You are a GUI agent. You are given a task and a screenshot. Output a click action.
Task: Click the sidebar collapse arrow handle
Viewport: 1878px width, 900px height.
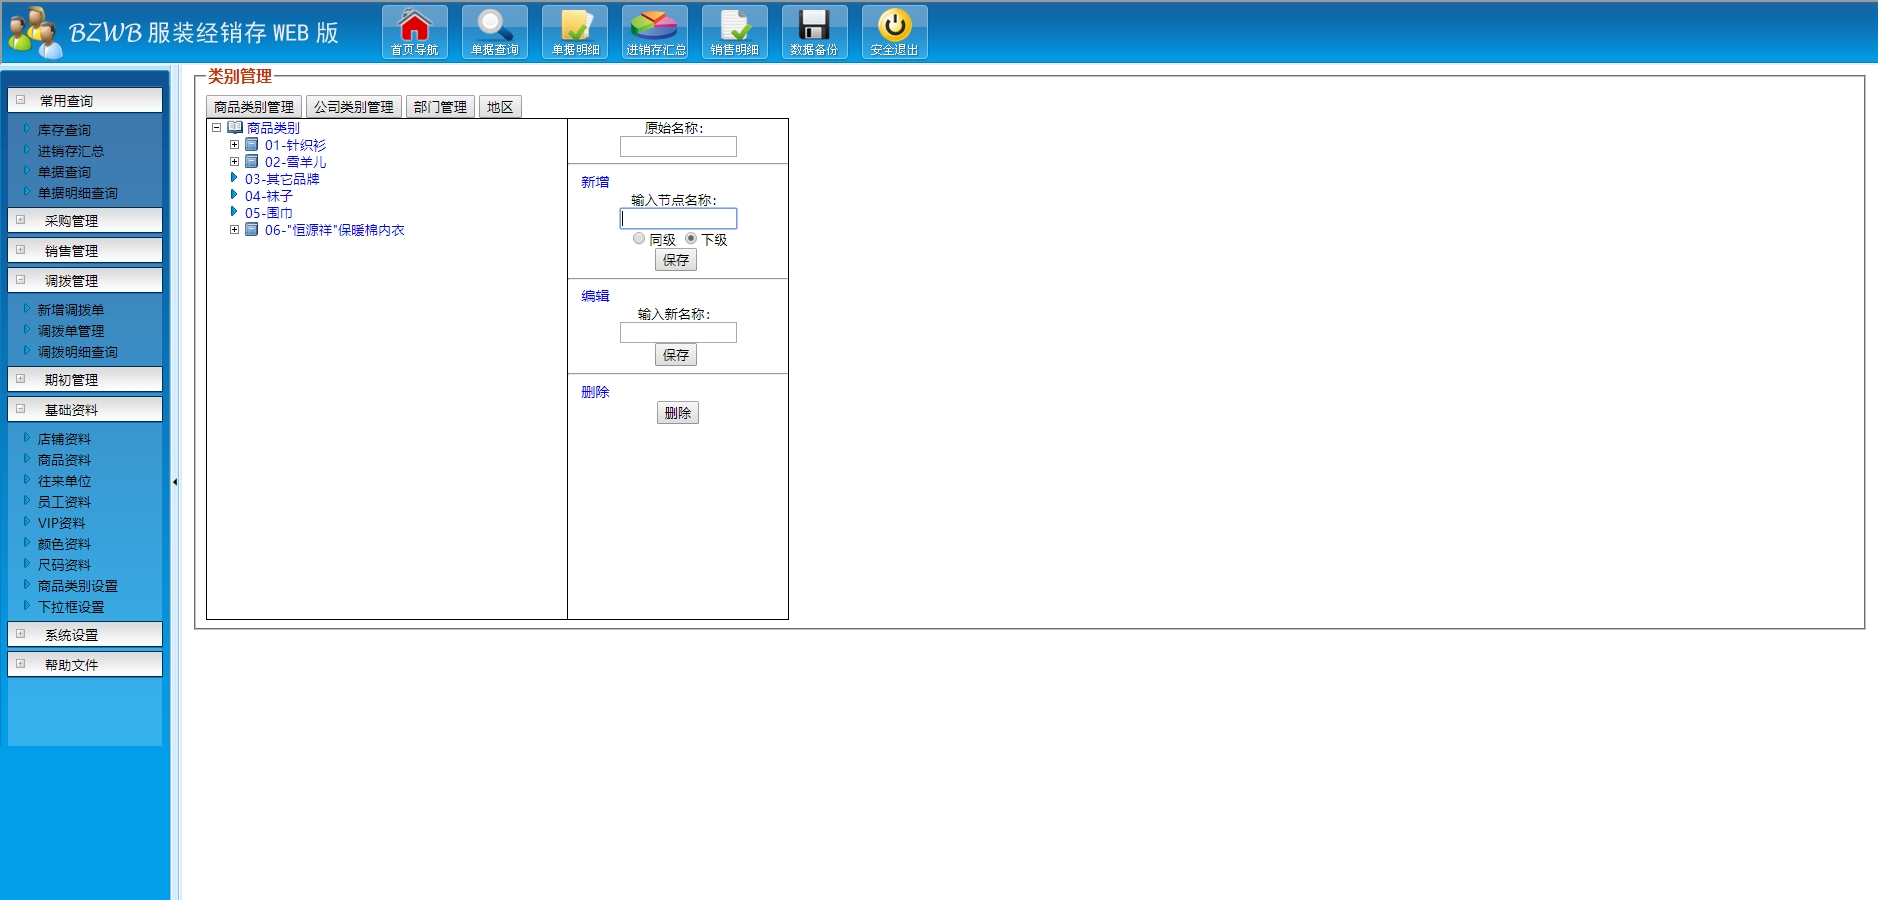click(175, 482)
